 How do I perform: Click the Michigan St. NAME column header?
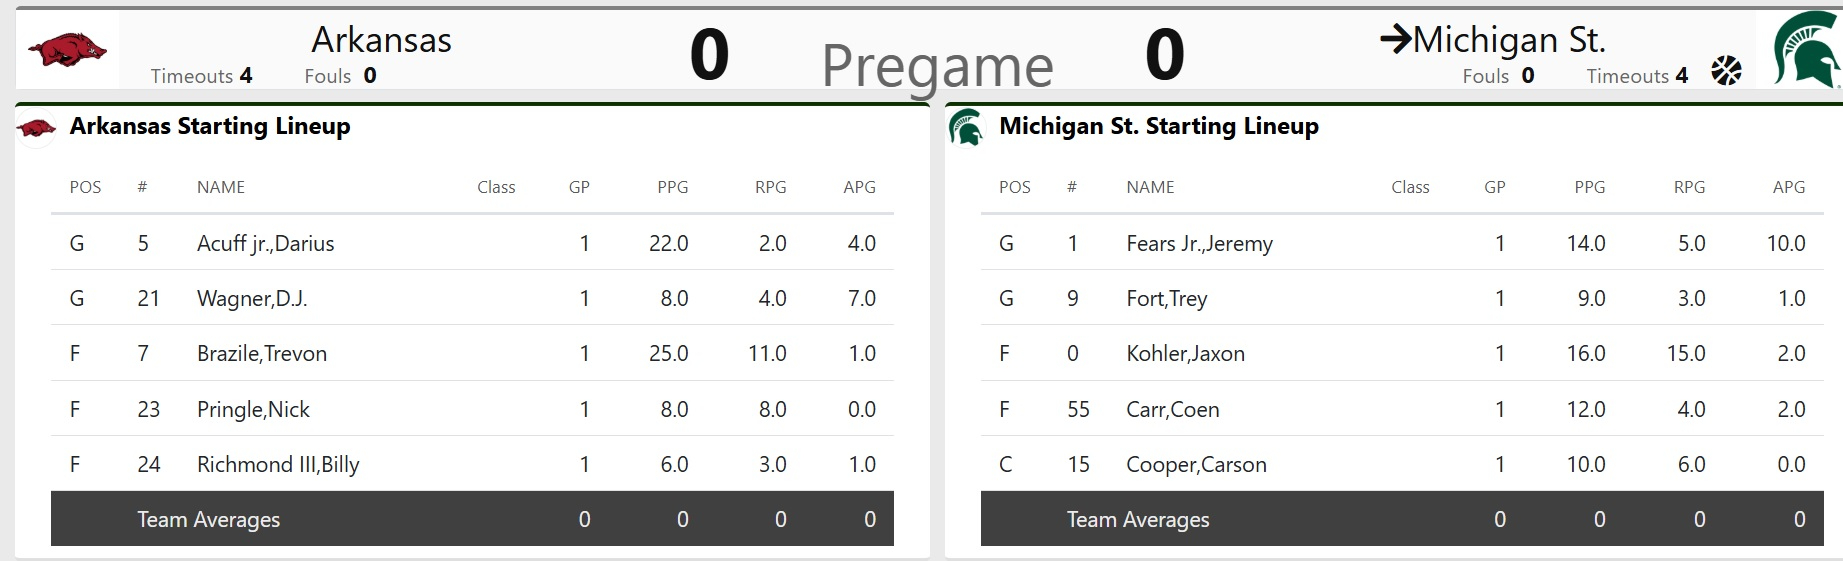pos(1150,187)
